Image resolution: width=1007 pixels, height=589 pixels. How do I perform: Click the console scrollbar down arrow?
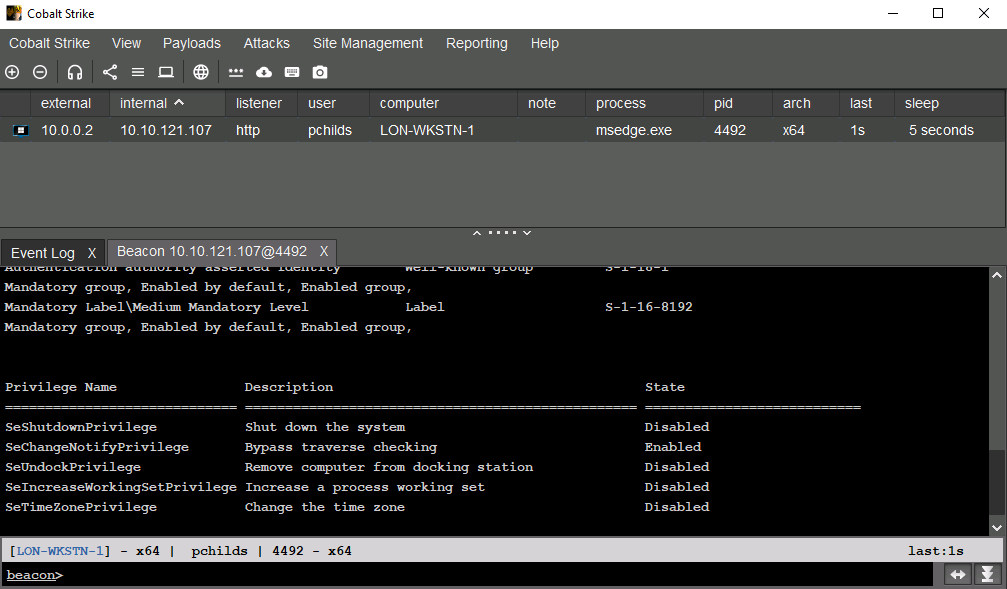coord(997,526)
